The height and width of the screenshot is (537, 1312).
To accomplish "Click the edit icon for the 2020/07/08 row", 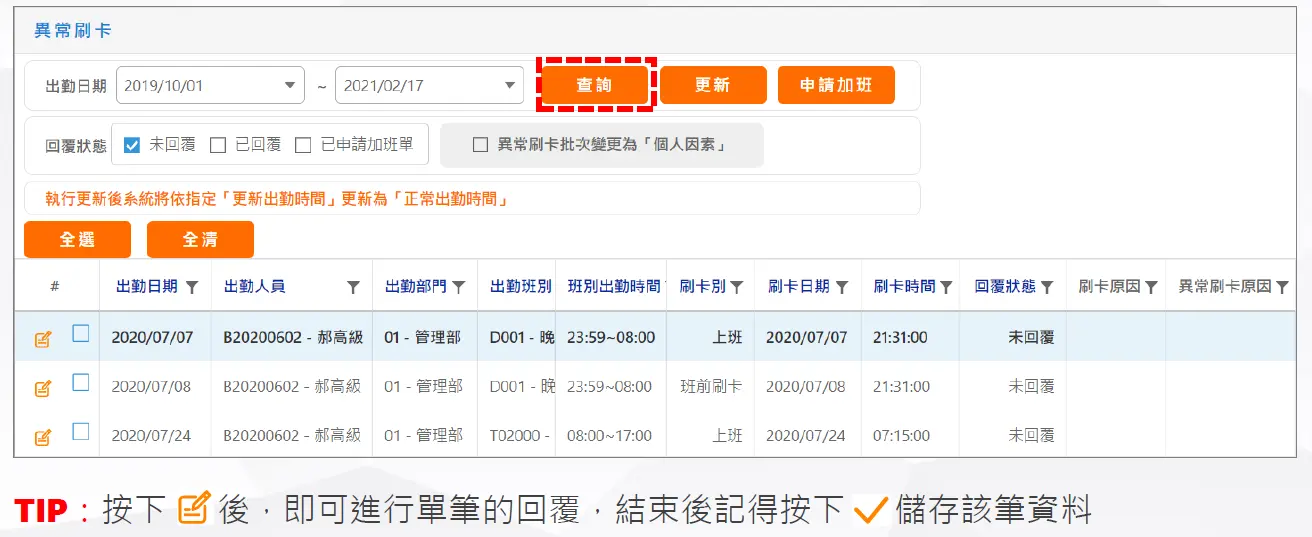I will [43, 388].
